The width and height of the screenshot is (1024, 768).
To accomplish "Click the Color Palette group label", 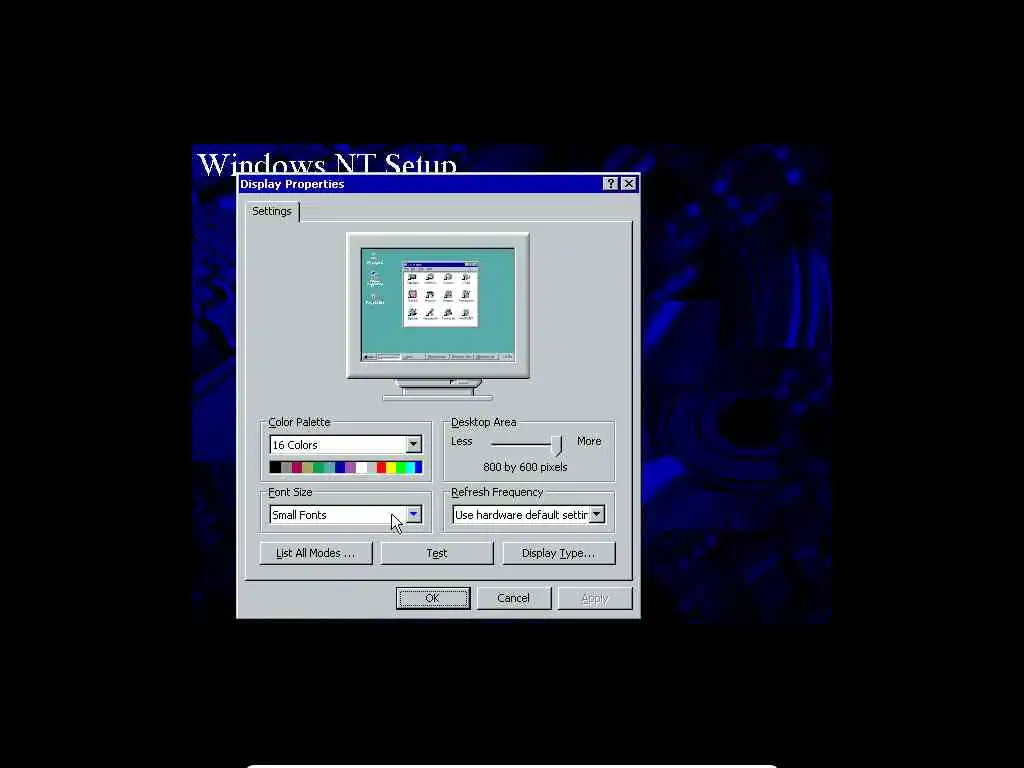I will coord(299,423).
